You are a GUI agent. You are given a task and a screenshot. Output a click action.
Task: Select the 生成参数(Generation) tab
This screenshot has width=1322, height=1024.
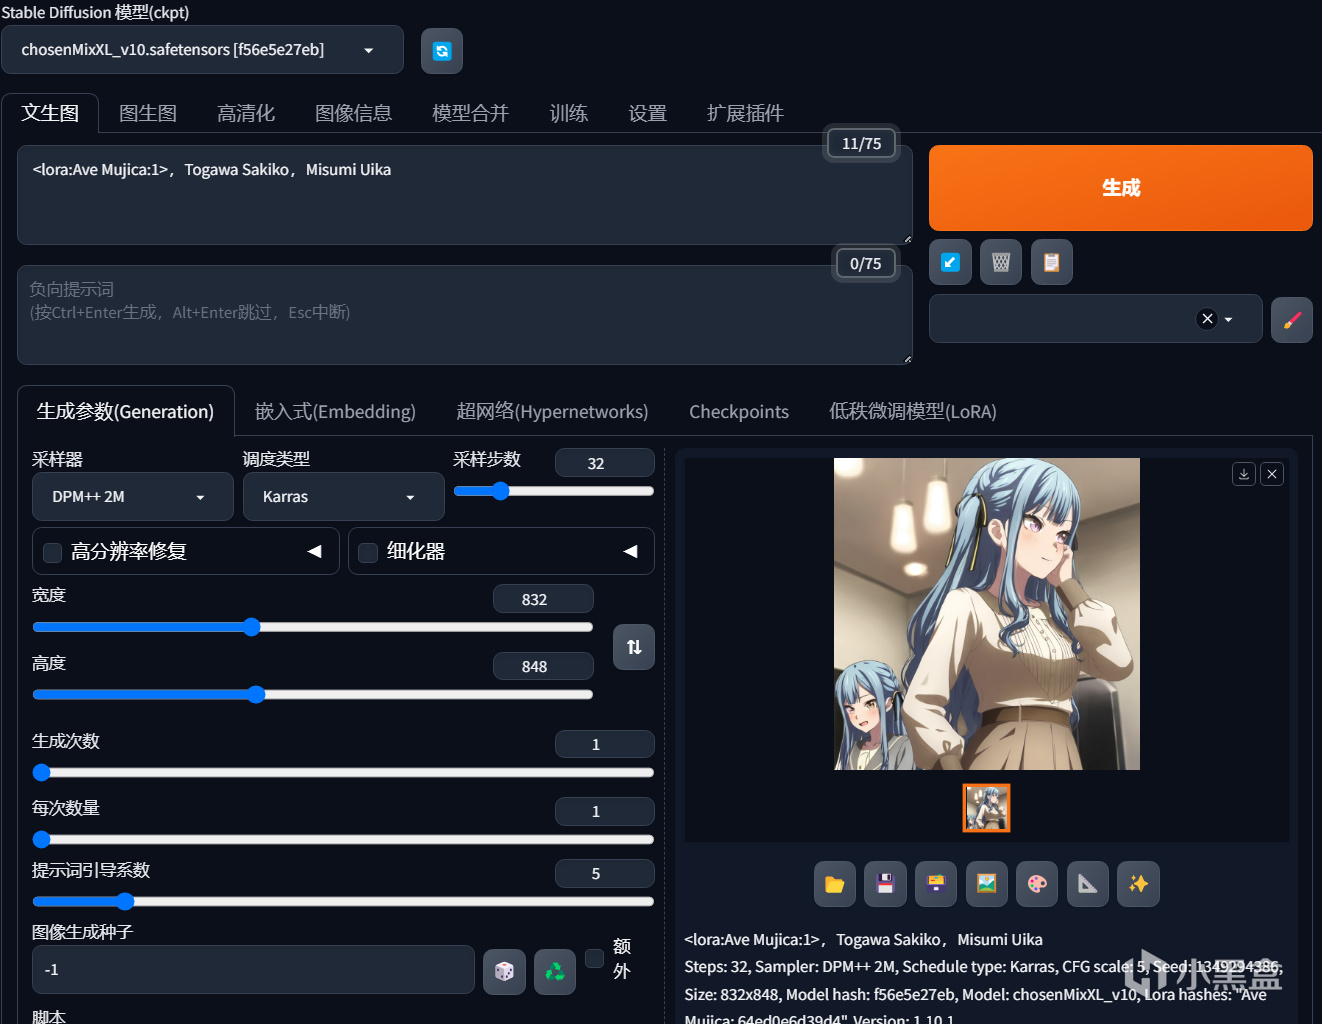point(126,411)
